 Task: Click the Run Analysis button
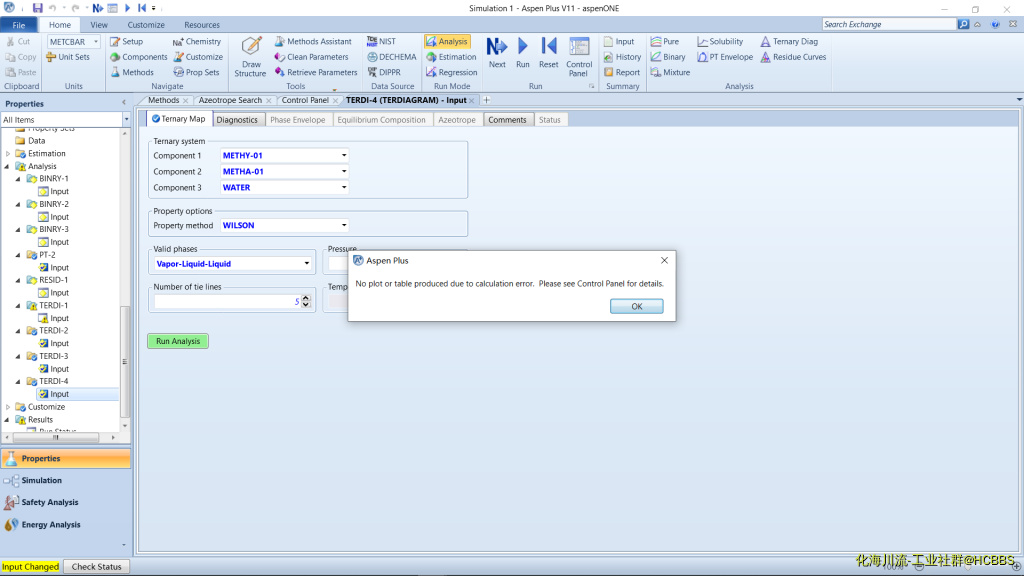tap(178, 341)
